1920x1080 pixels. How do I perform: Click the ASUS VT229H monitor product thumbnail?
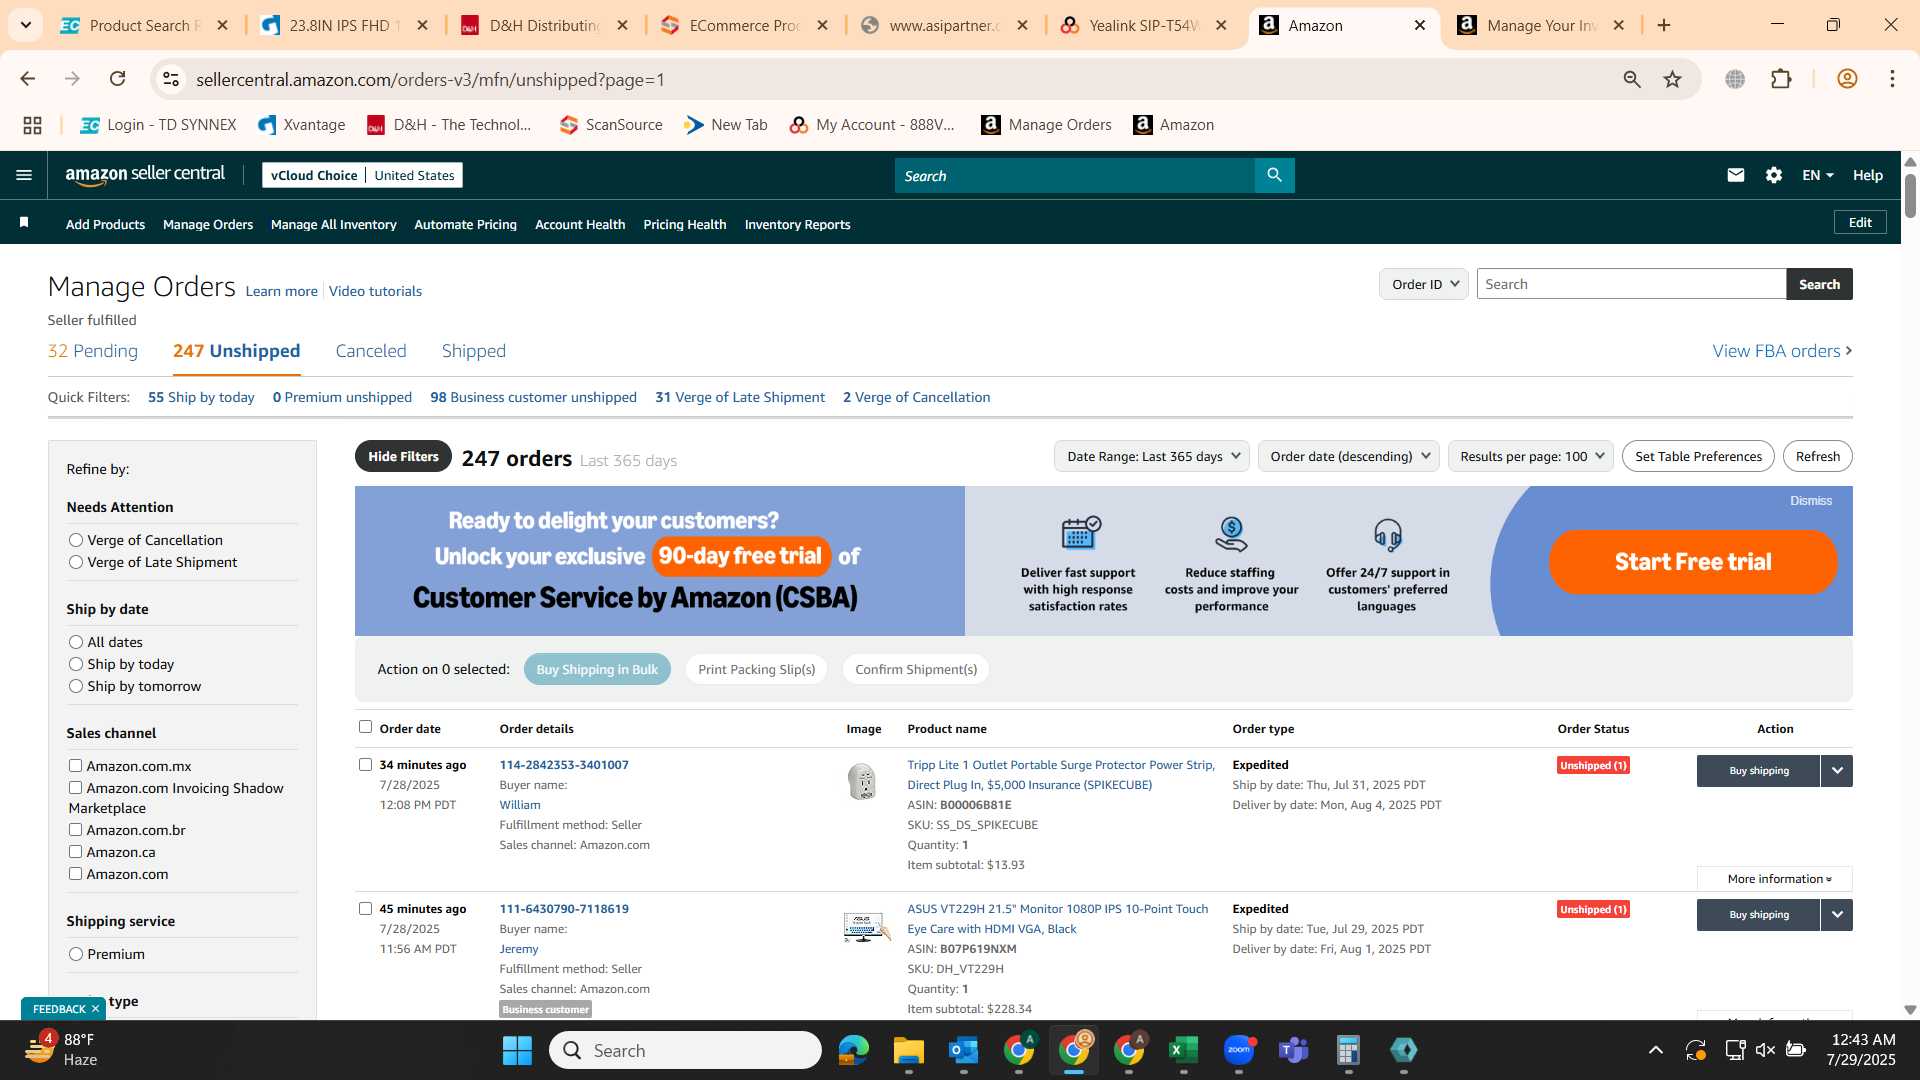(866, 927)
